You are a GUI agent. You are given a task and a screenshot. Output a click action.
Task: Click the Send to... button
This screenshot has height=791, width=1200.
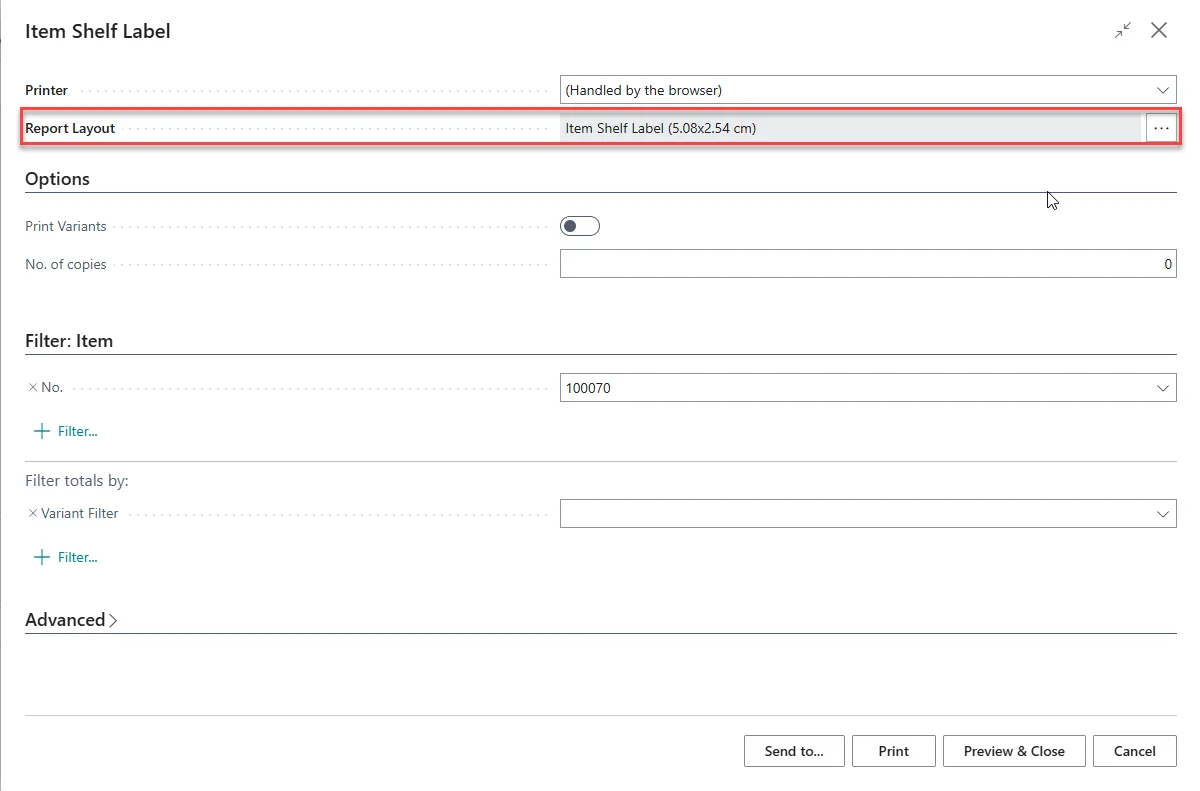[794, 751]
